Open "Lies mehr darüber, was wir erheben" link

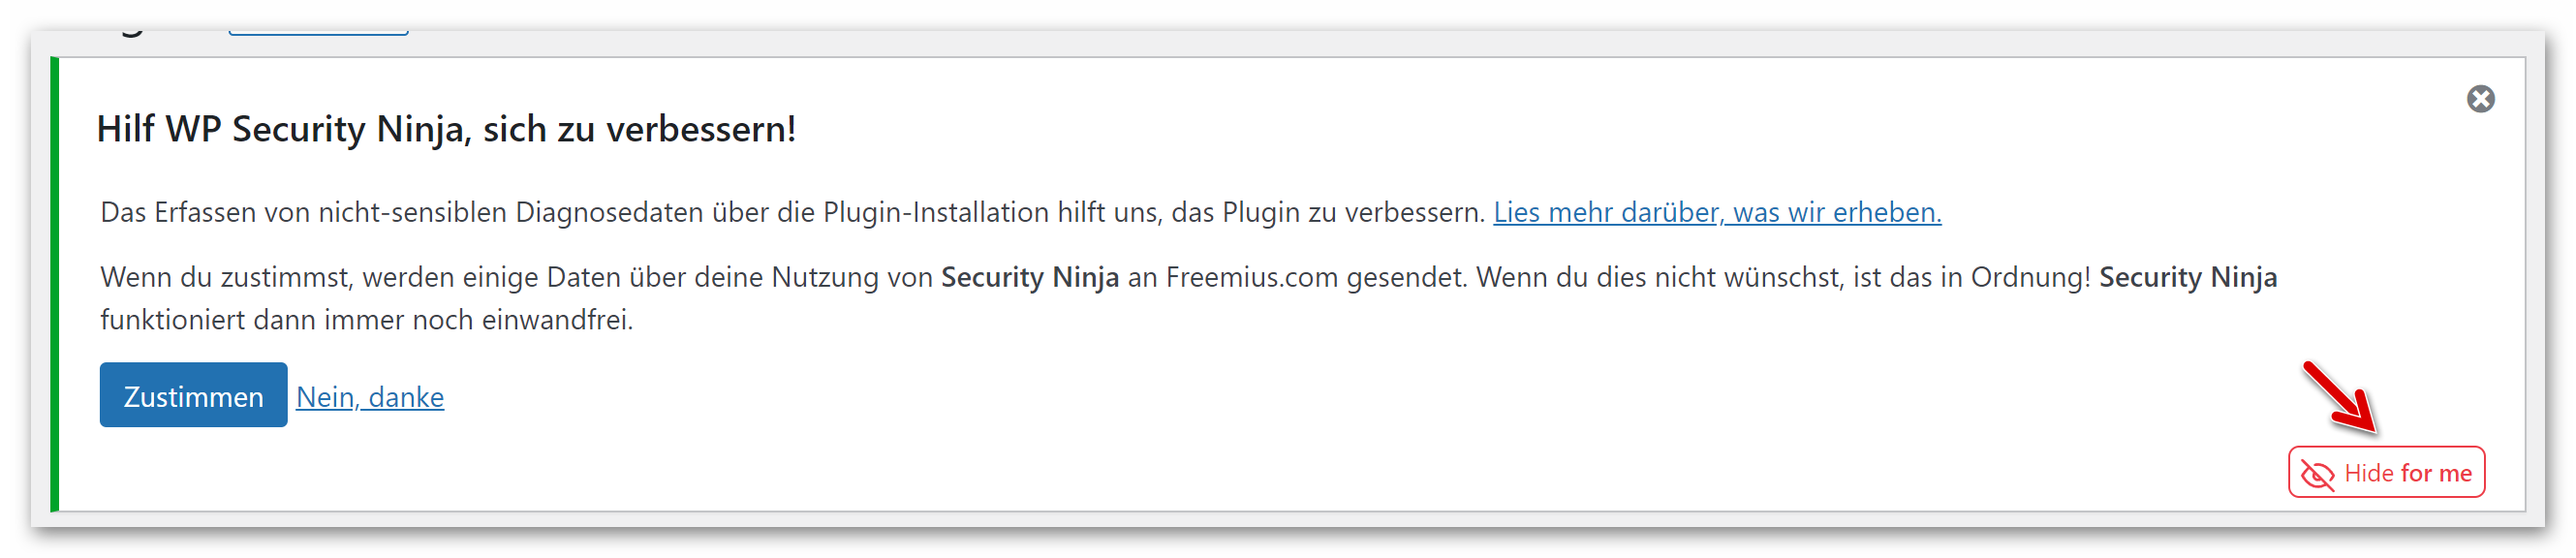tap(1717, 212)
